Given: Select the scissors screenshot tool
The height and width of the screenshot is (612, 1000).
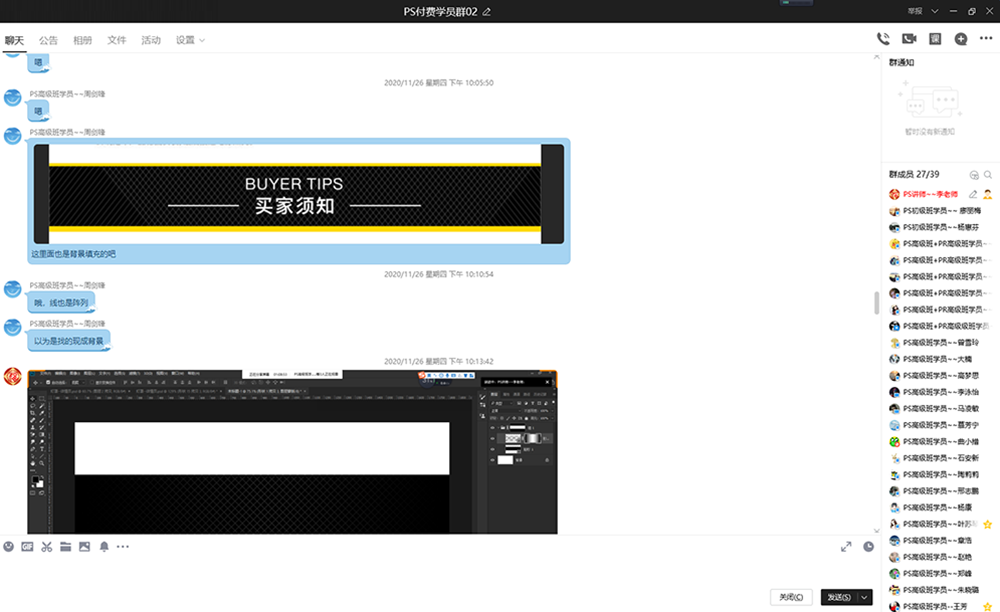Looking at the screenshot, I should click(46, 547).
